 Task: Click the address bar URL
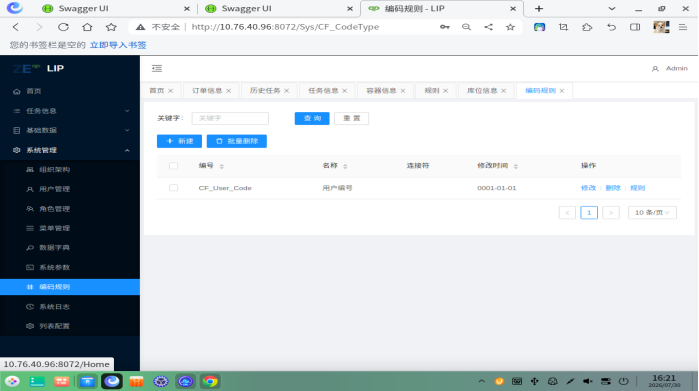[x=285, y=27]
